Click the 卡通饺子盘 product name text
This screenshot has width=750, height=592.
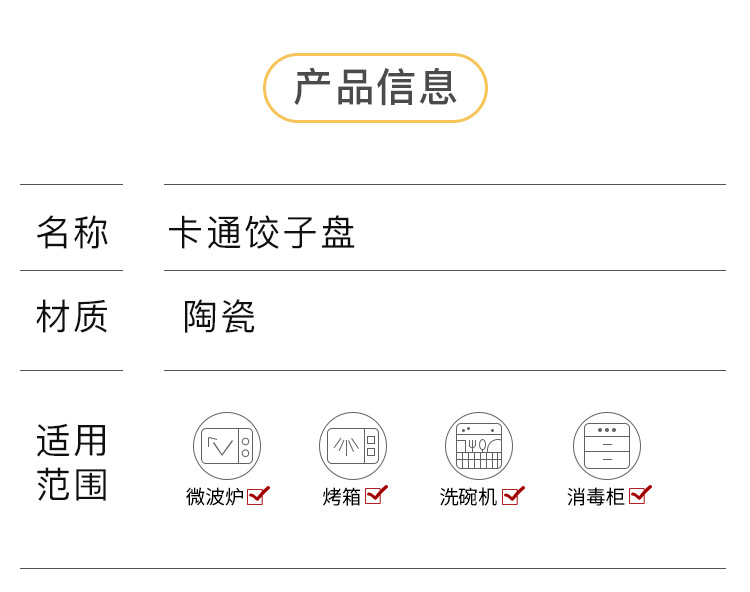click(x=262, y=233)
